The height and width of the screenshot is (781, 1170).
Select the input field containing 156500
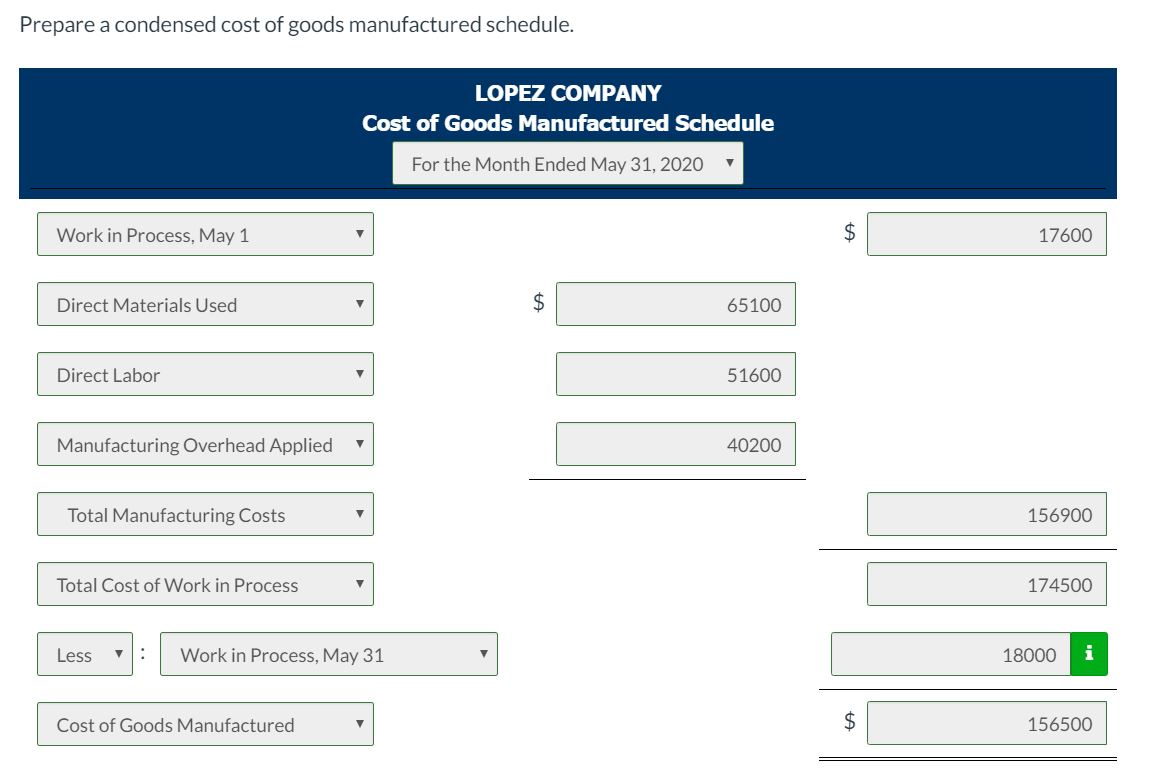[988, 722]
